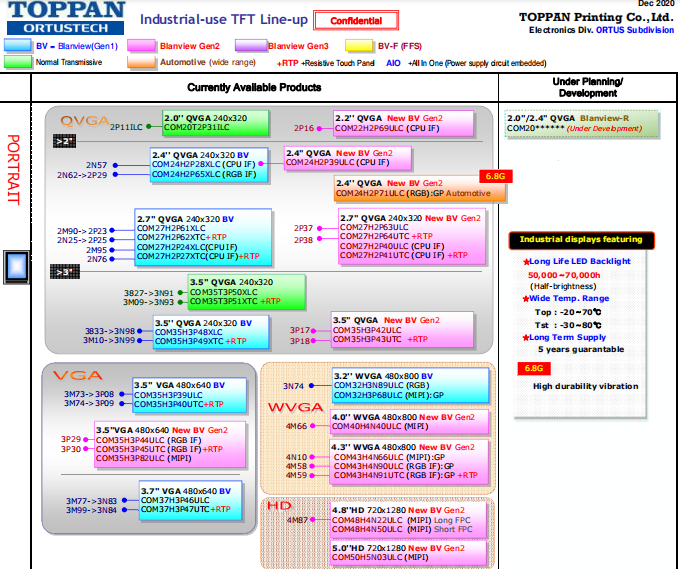
Task: Click the yellow BV-F (FFS) legend swatch
Action: 359,46
